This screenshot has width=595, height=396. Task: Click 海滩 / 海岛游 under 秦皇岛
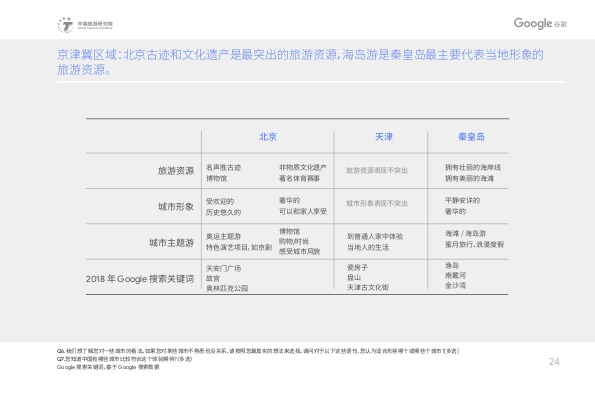(x=465, y=233)
